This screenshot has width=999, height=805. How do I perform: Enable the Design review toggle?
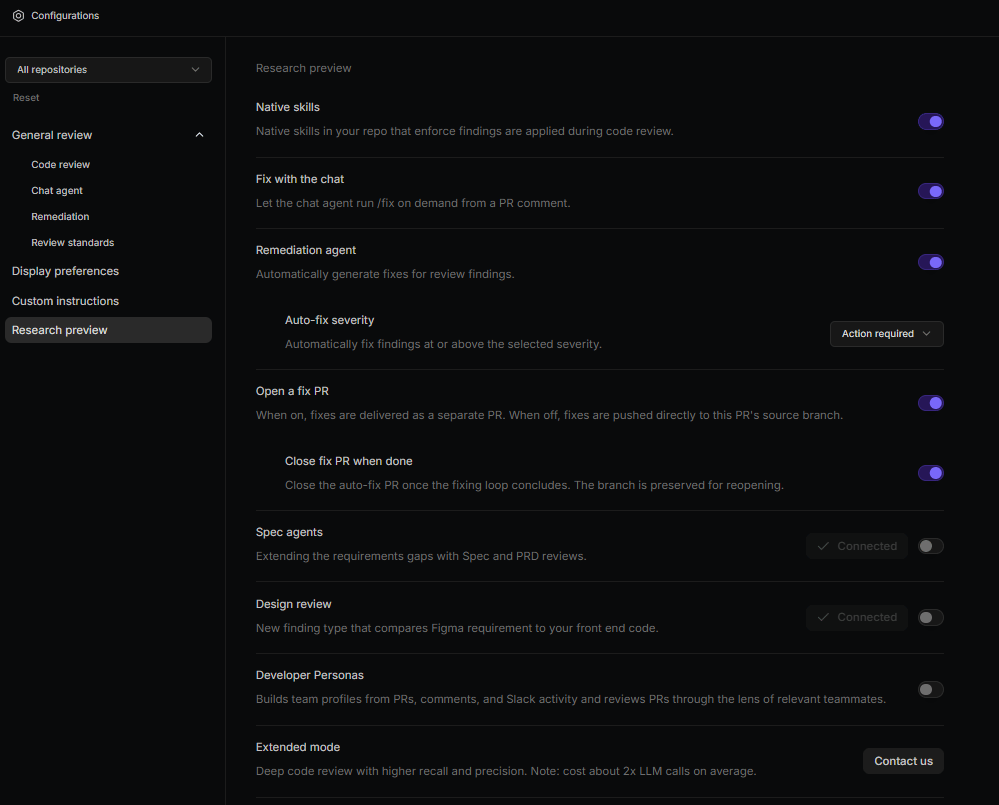click(930, 617)
